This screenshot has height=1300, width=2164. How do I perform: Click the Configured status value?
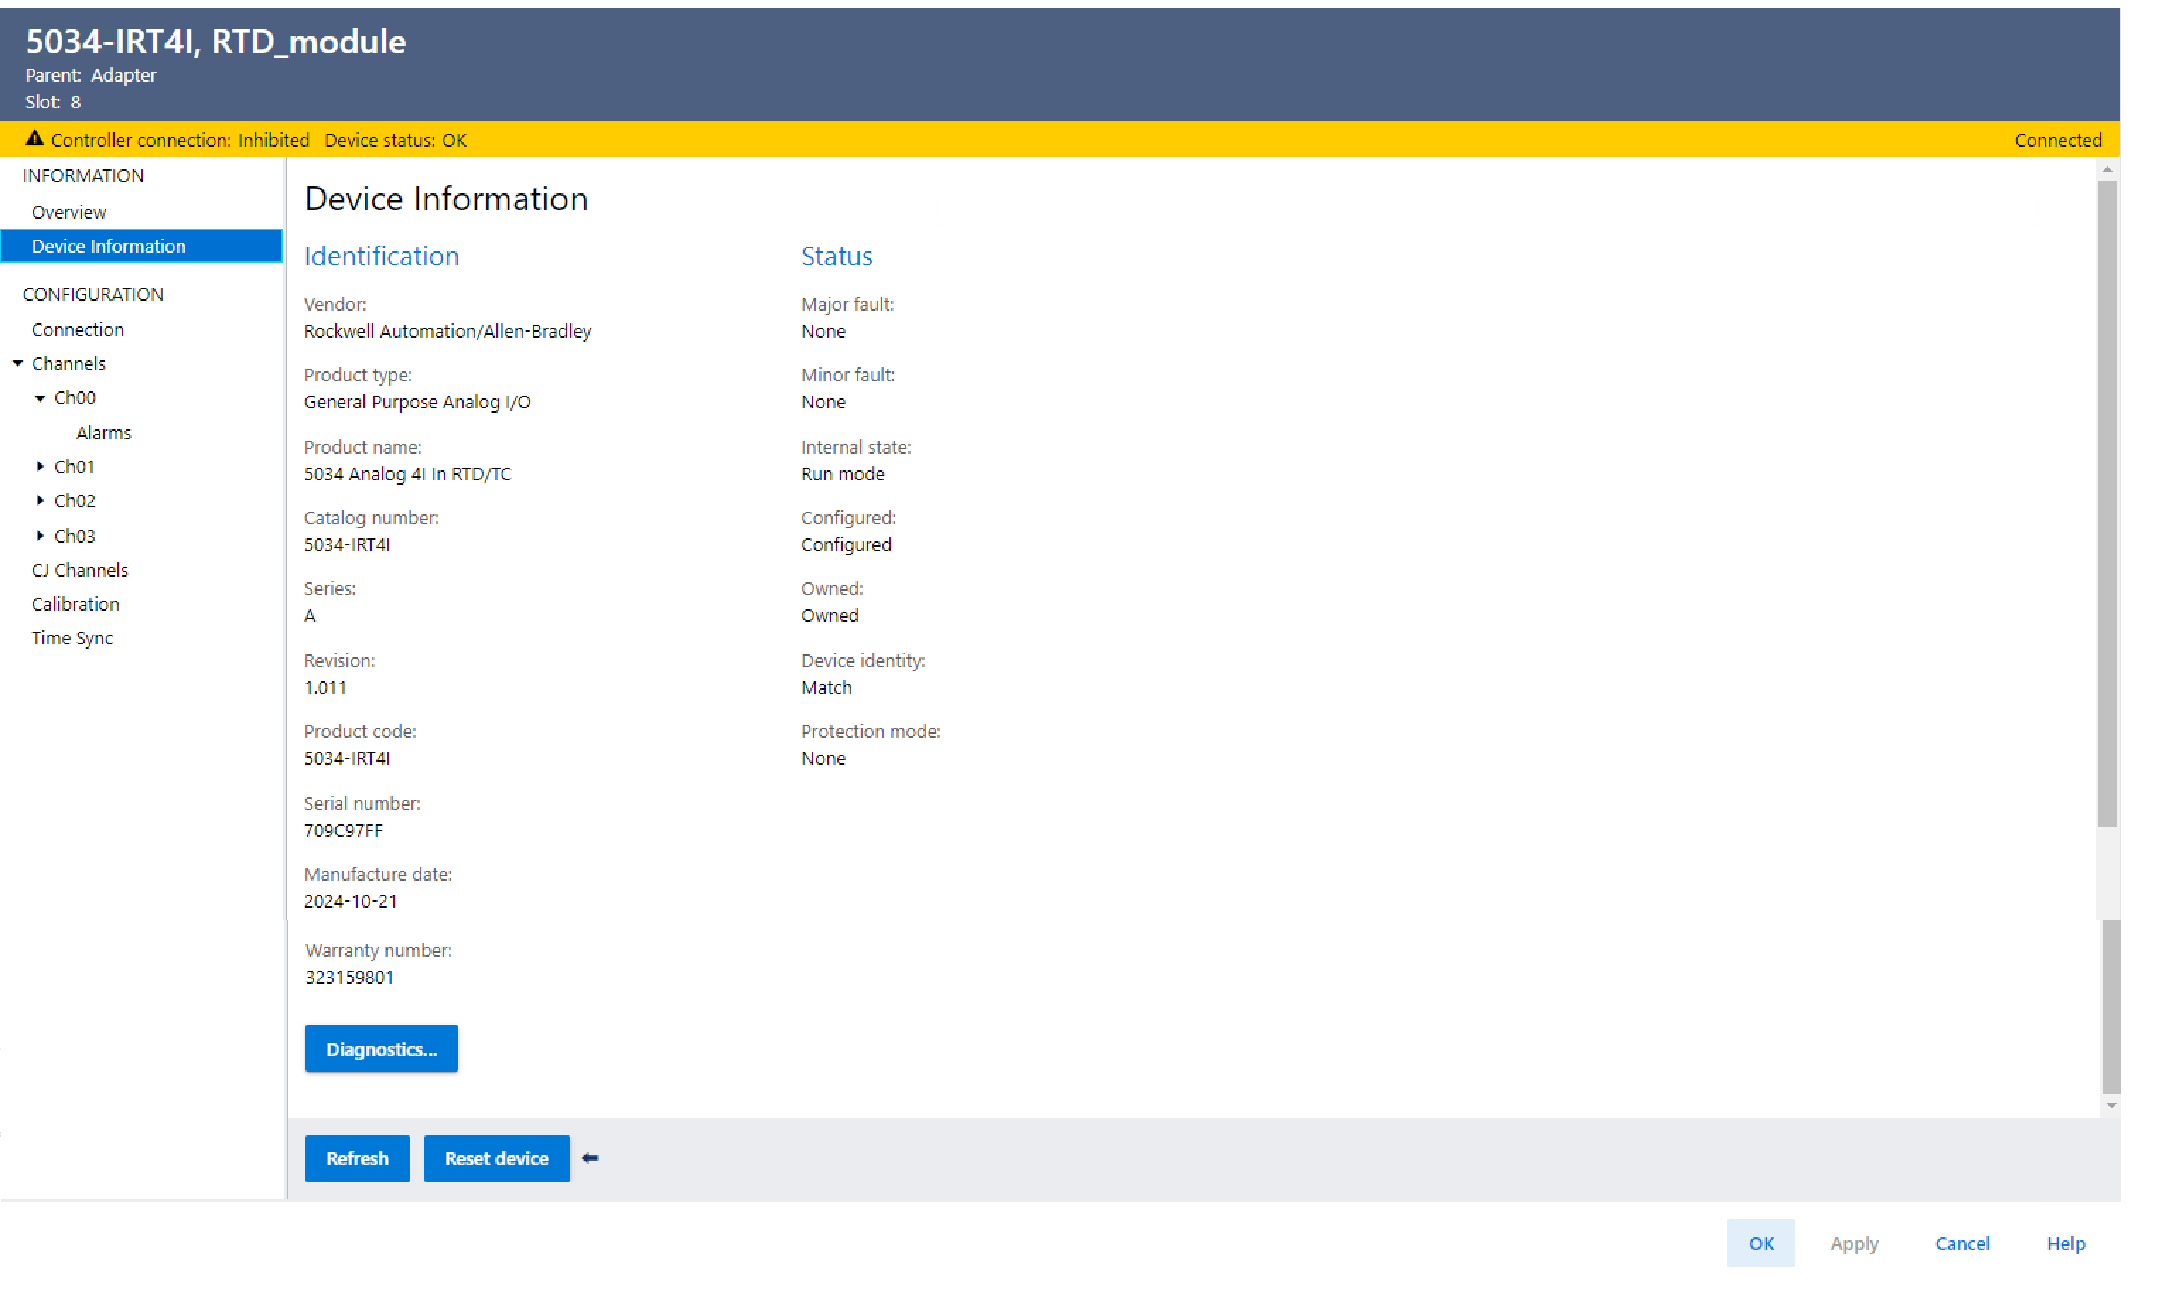point(846,544)
